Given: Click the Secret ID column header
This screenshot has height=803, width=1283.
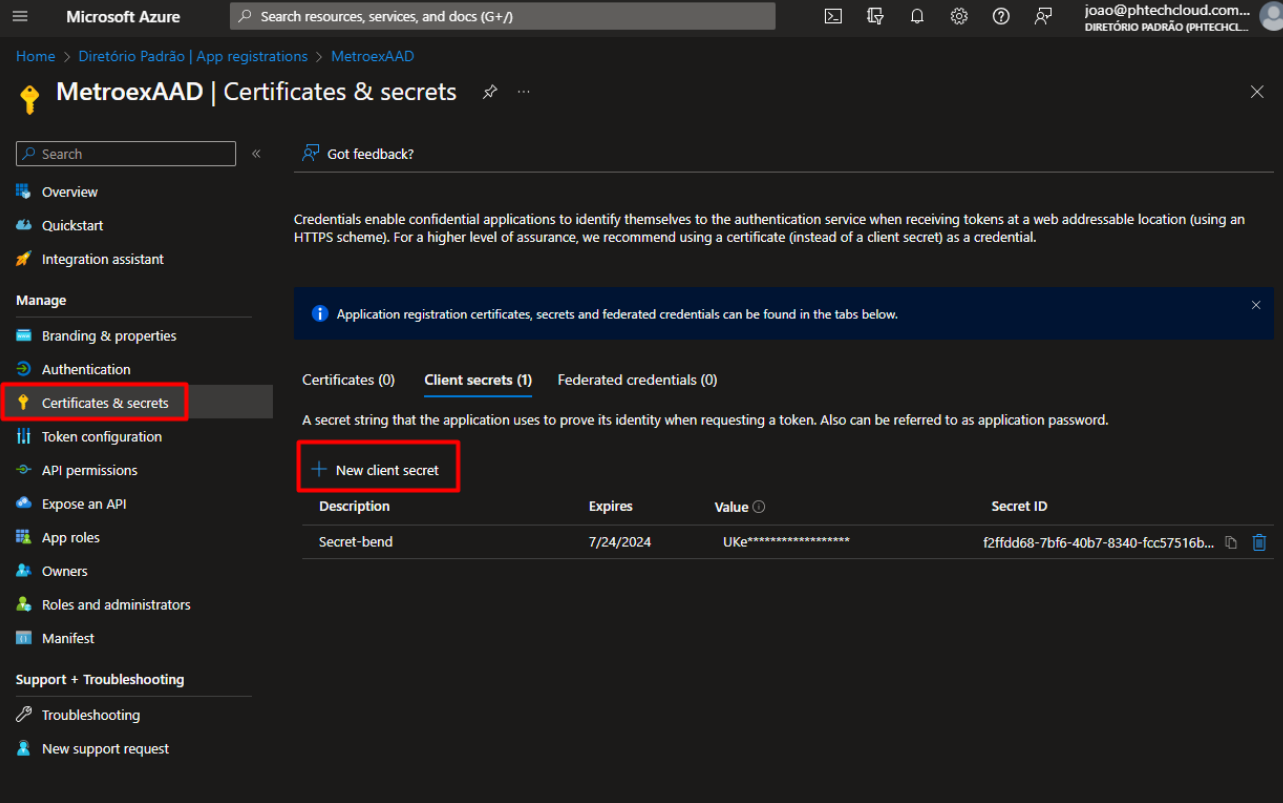Looking at the screenshot, I should pos(1019,506).
